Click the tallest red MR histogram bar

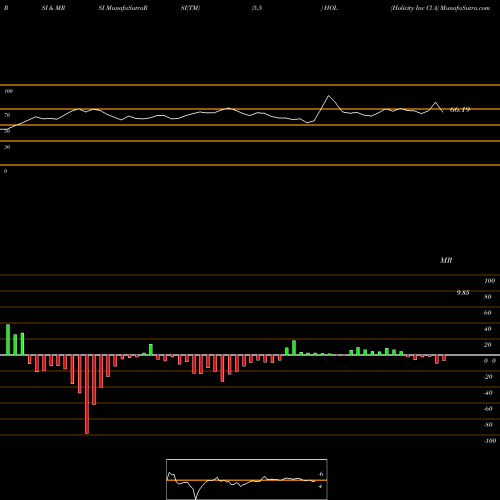tap(87, 394)
